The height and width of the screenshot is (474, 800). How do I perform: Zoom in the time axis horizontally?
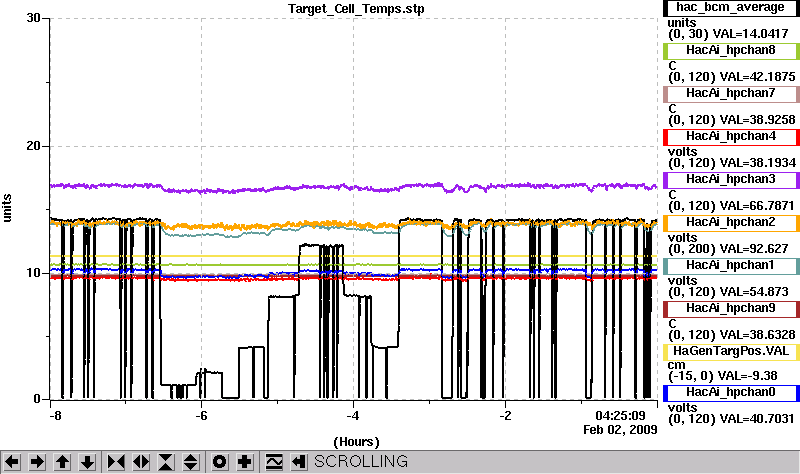click(x=116, y=462)
